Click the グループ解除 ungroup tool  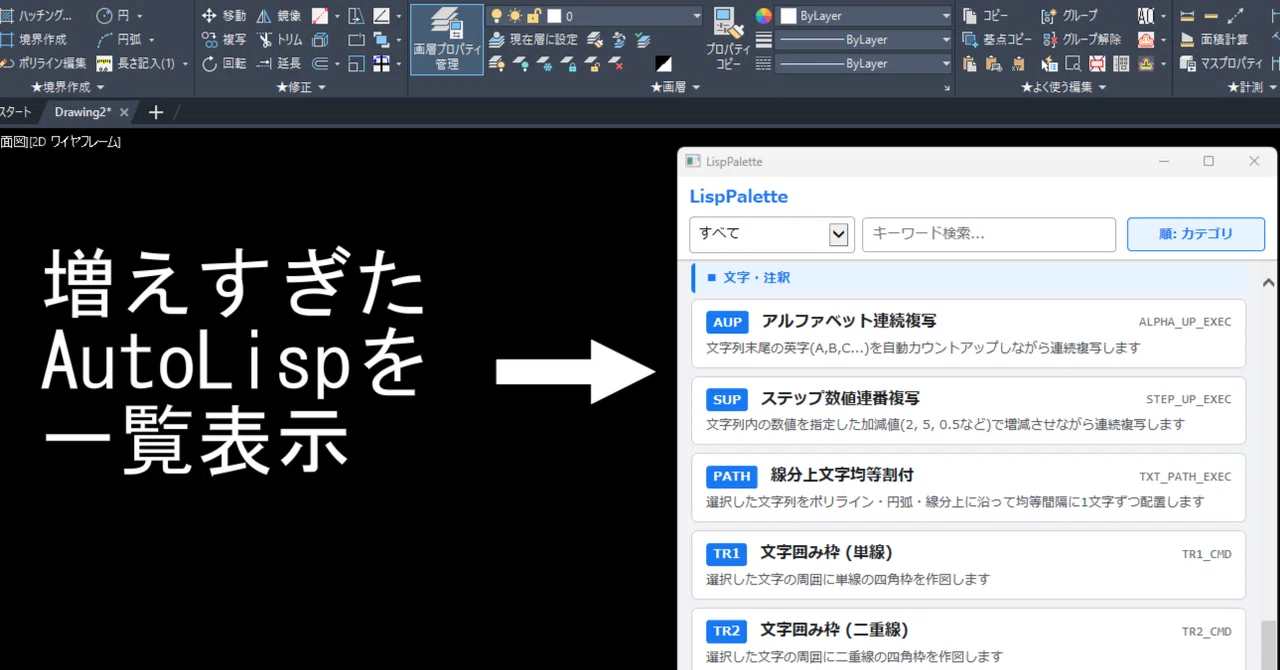[1081, 40]
